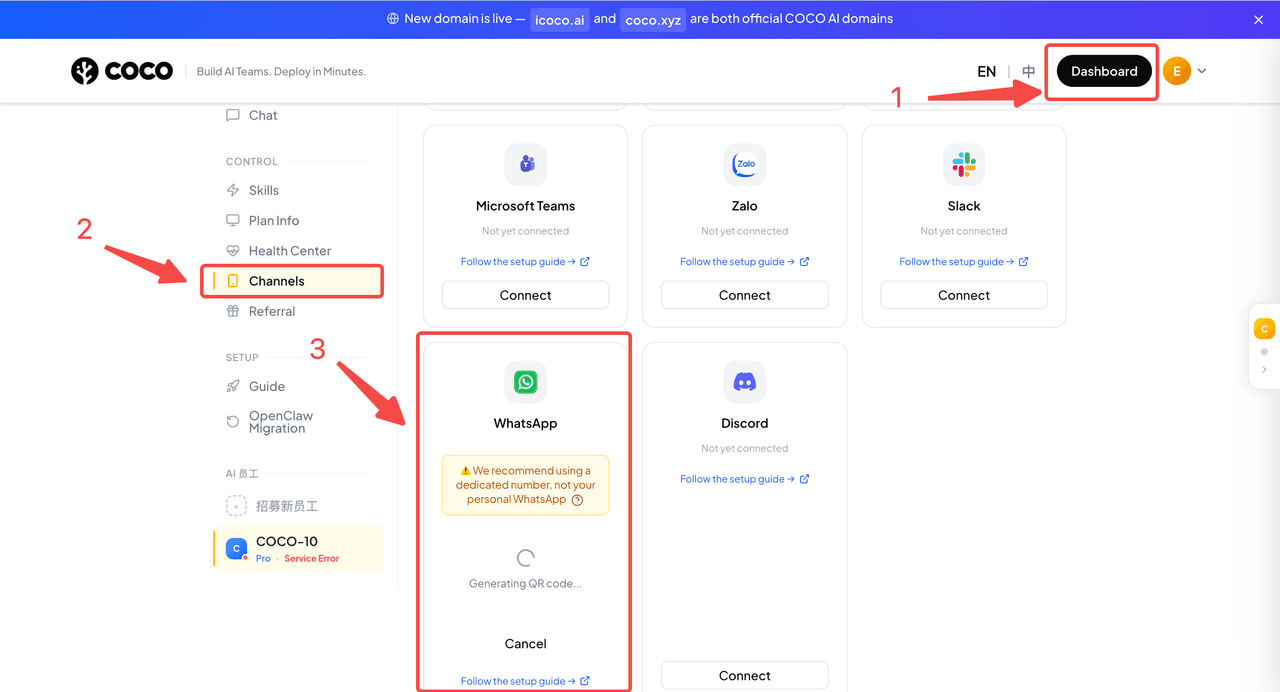1280x692 pixels.
Task: Click the Slack logo icon
Action: [964, 164]
